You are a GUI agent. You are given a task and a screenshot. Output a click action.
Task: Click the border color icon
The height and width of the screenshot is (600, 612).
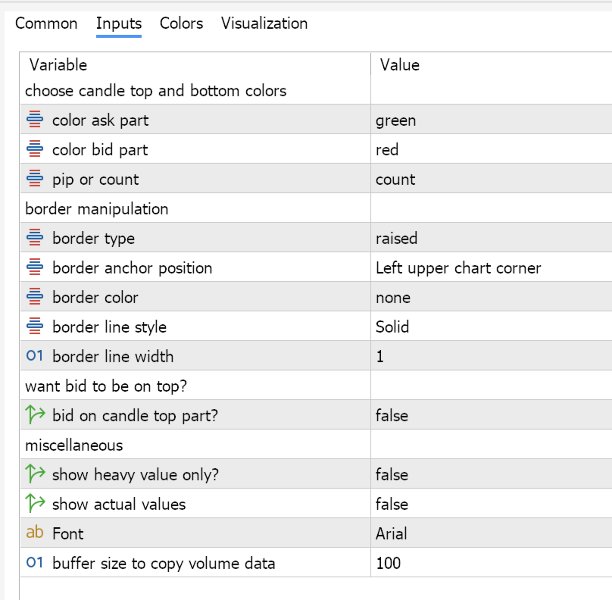click(x=35, y=297)
